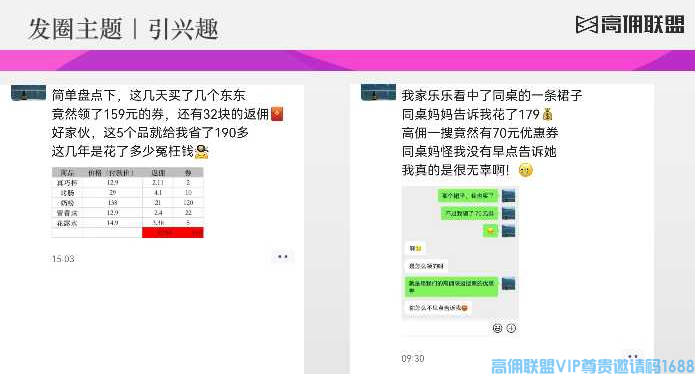Click detective emoji after 冤枉钱
Screen dimensions: 695x374
202,152
